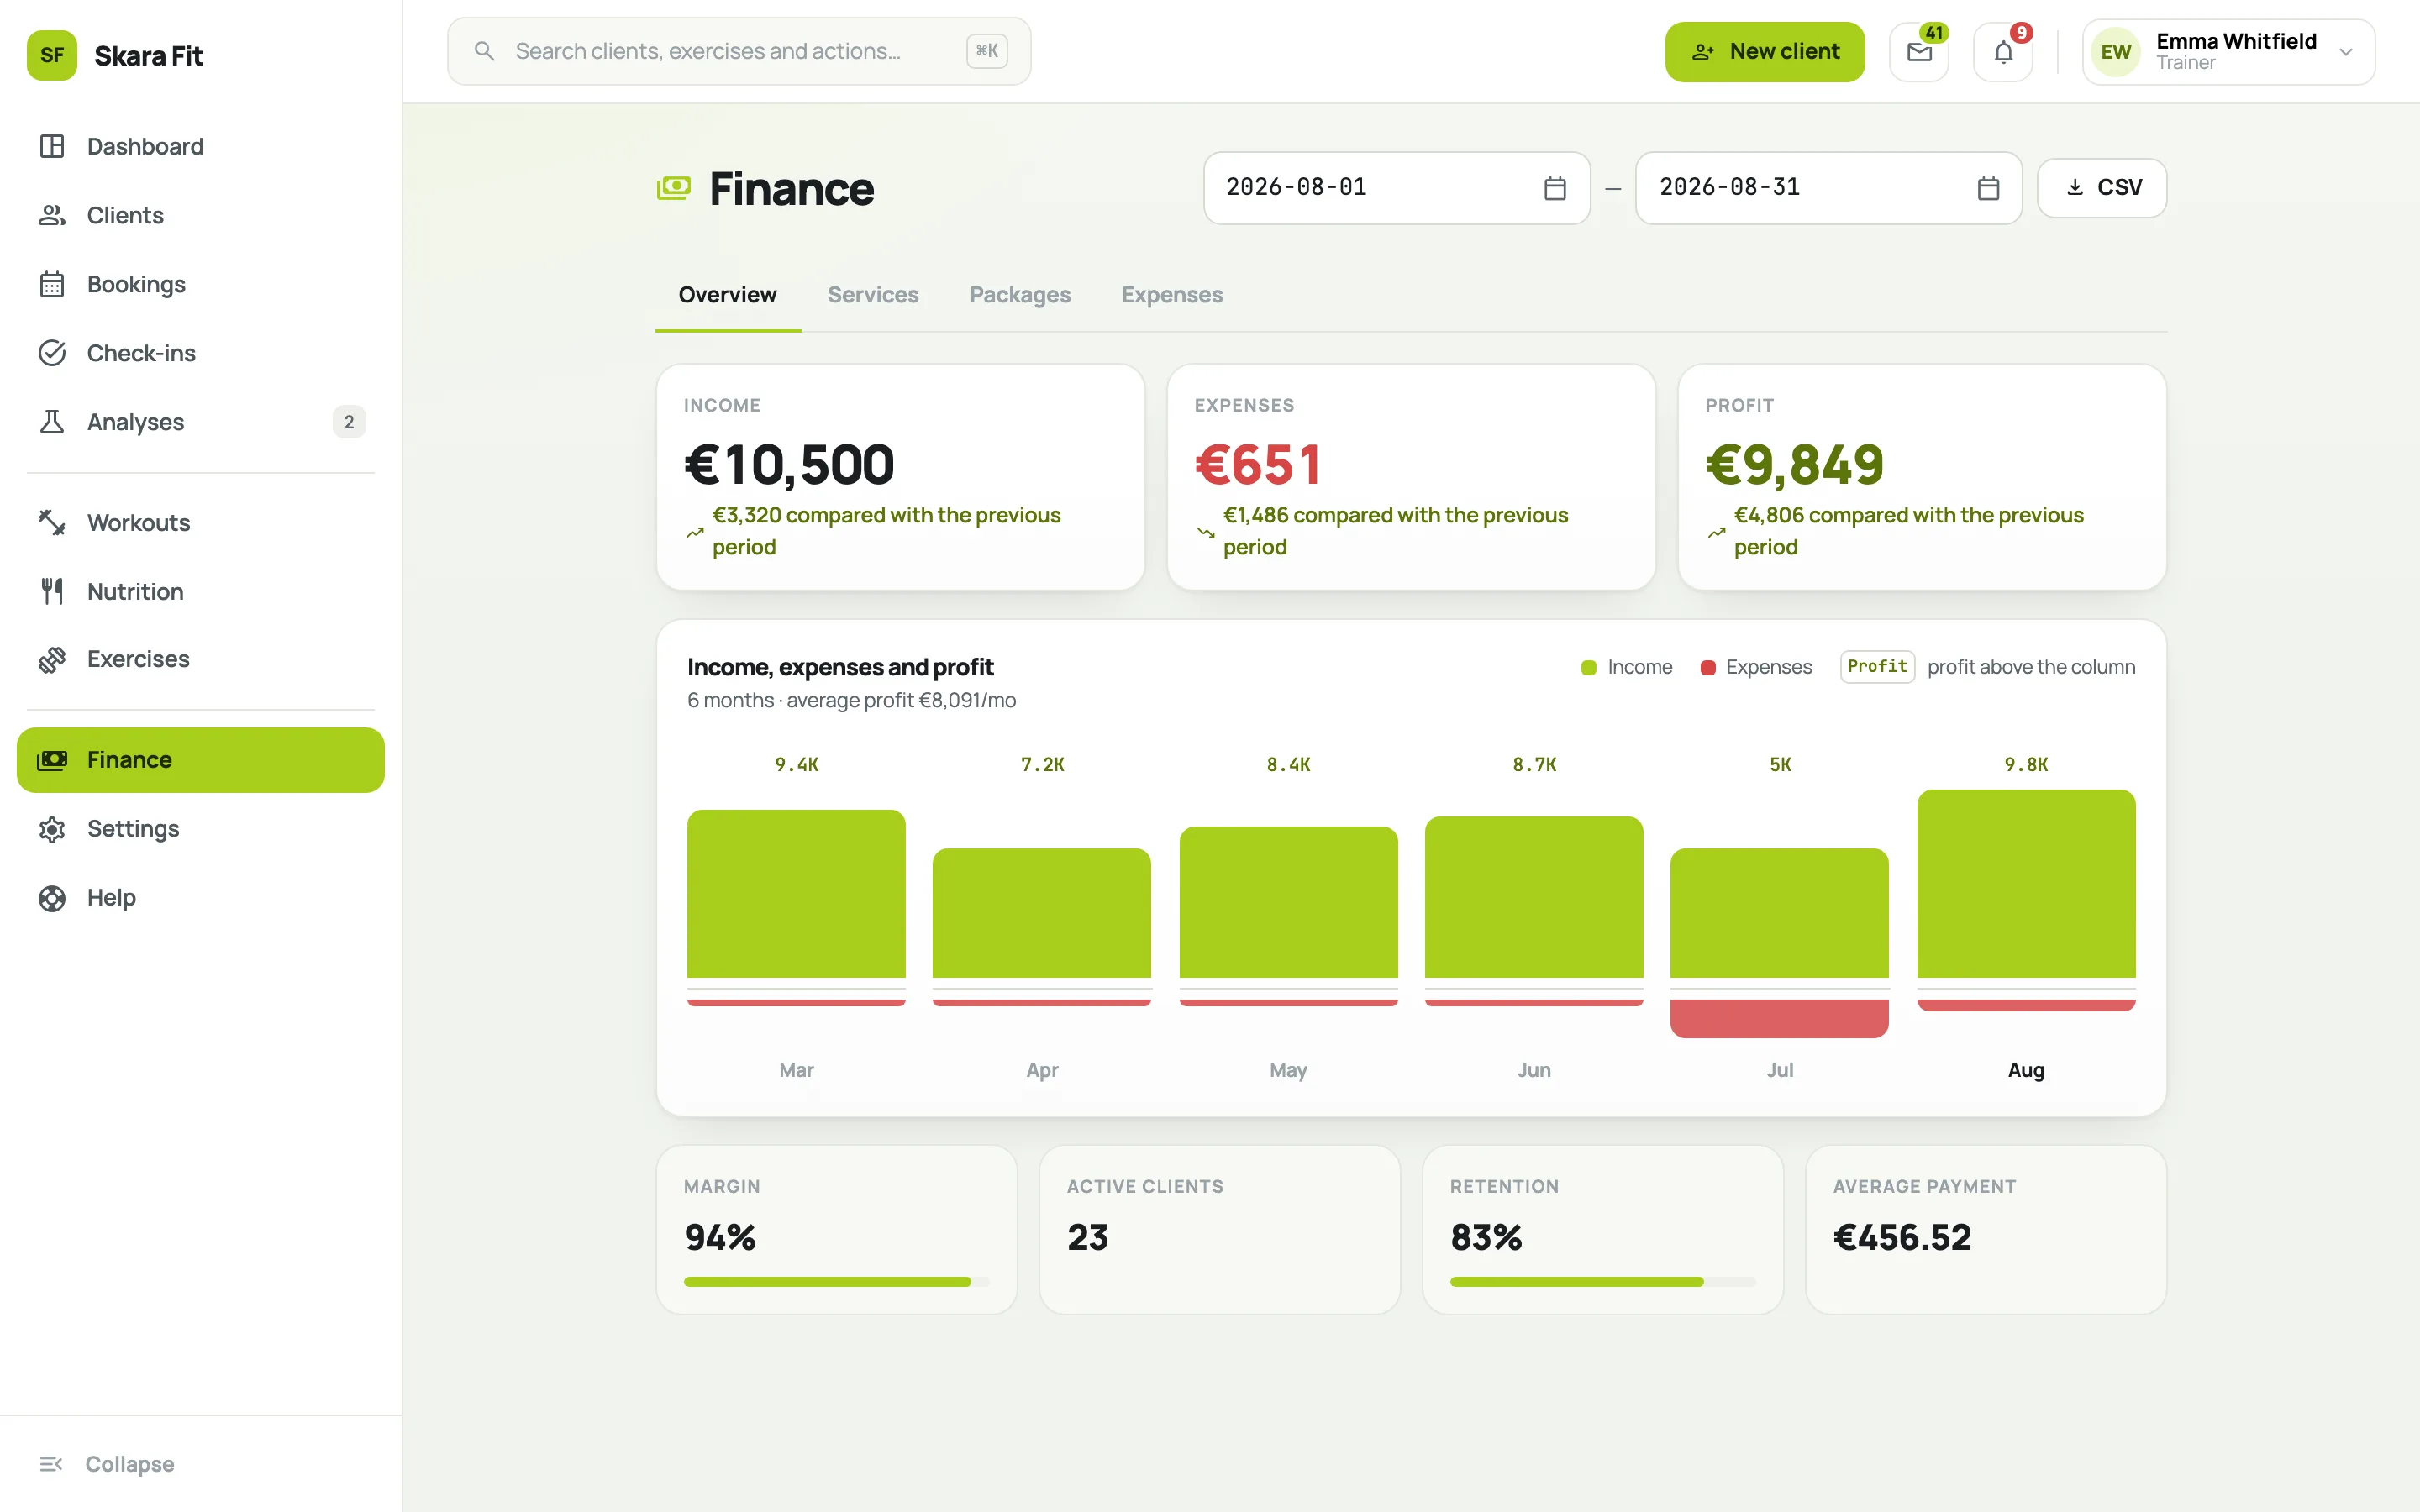
Task: Switch to the Packages tab
Action: (1020, 295)
